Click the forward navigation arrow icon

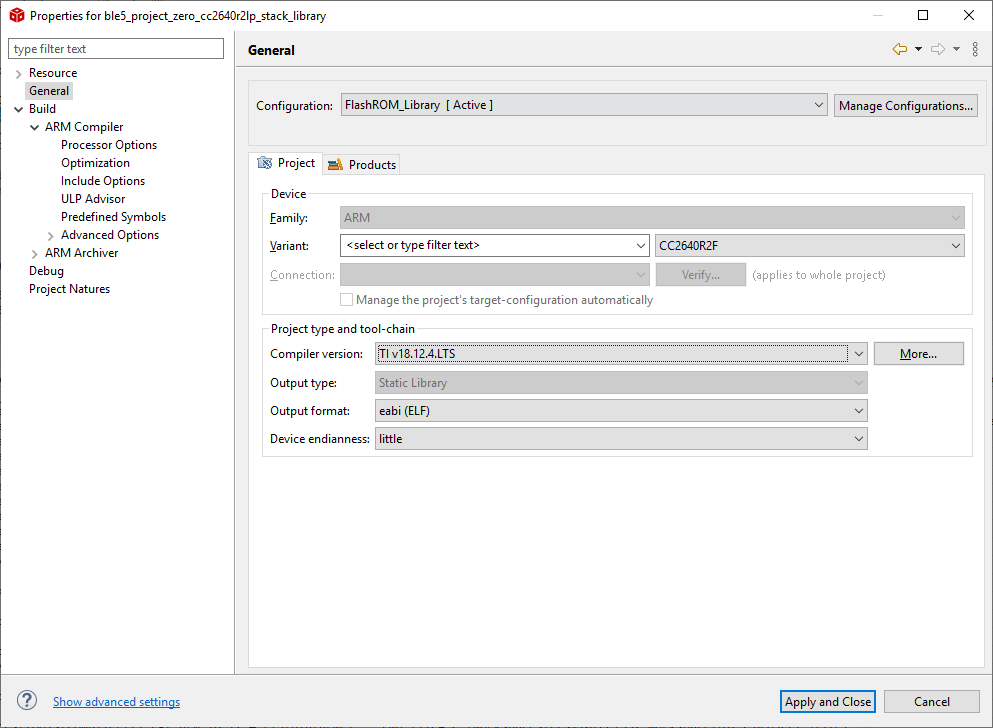click(x=937, y=49)
